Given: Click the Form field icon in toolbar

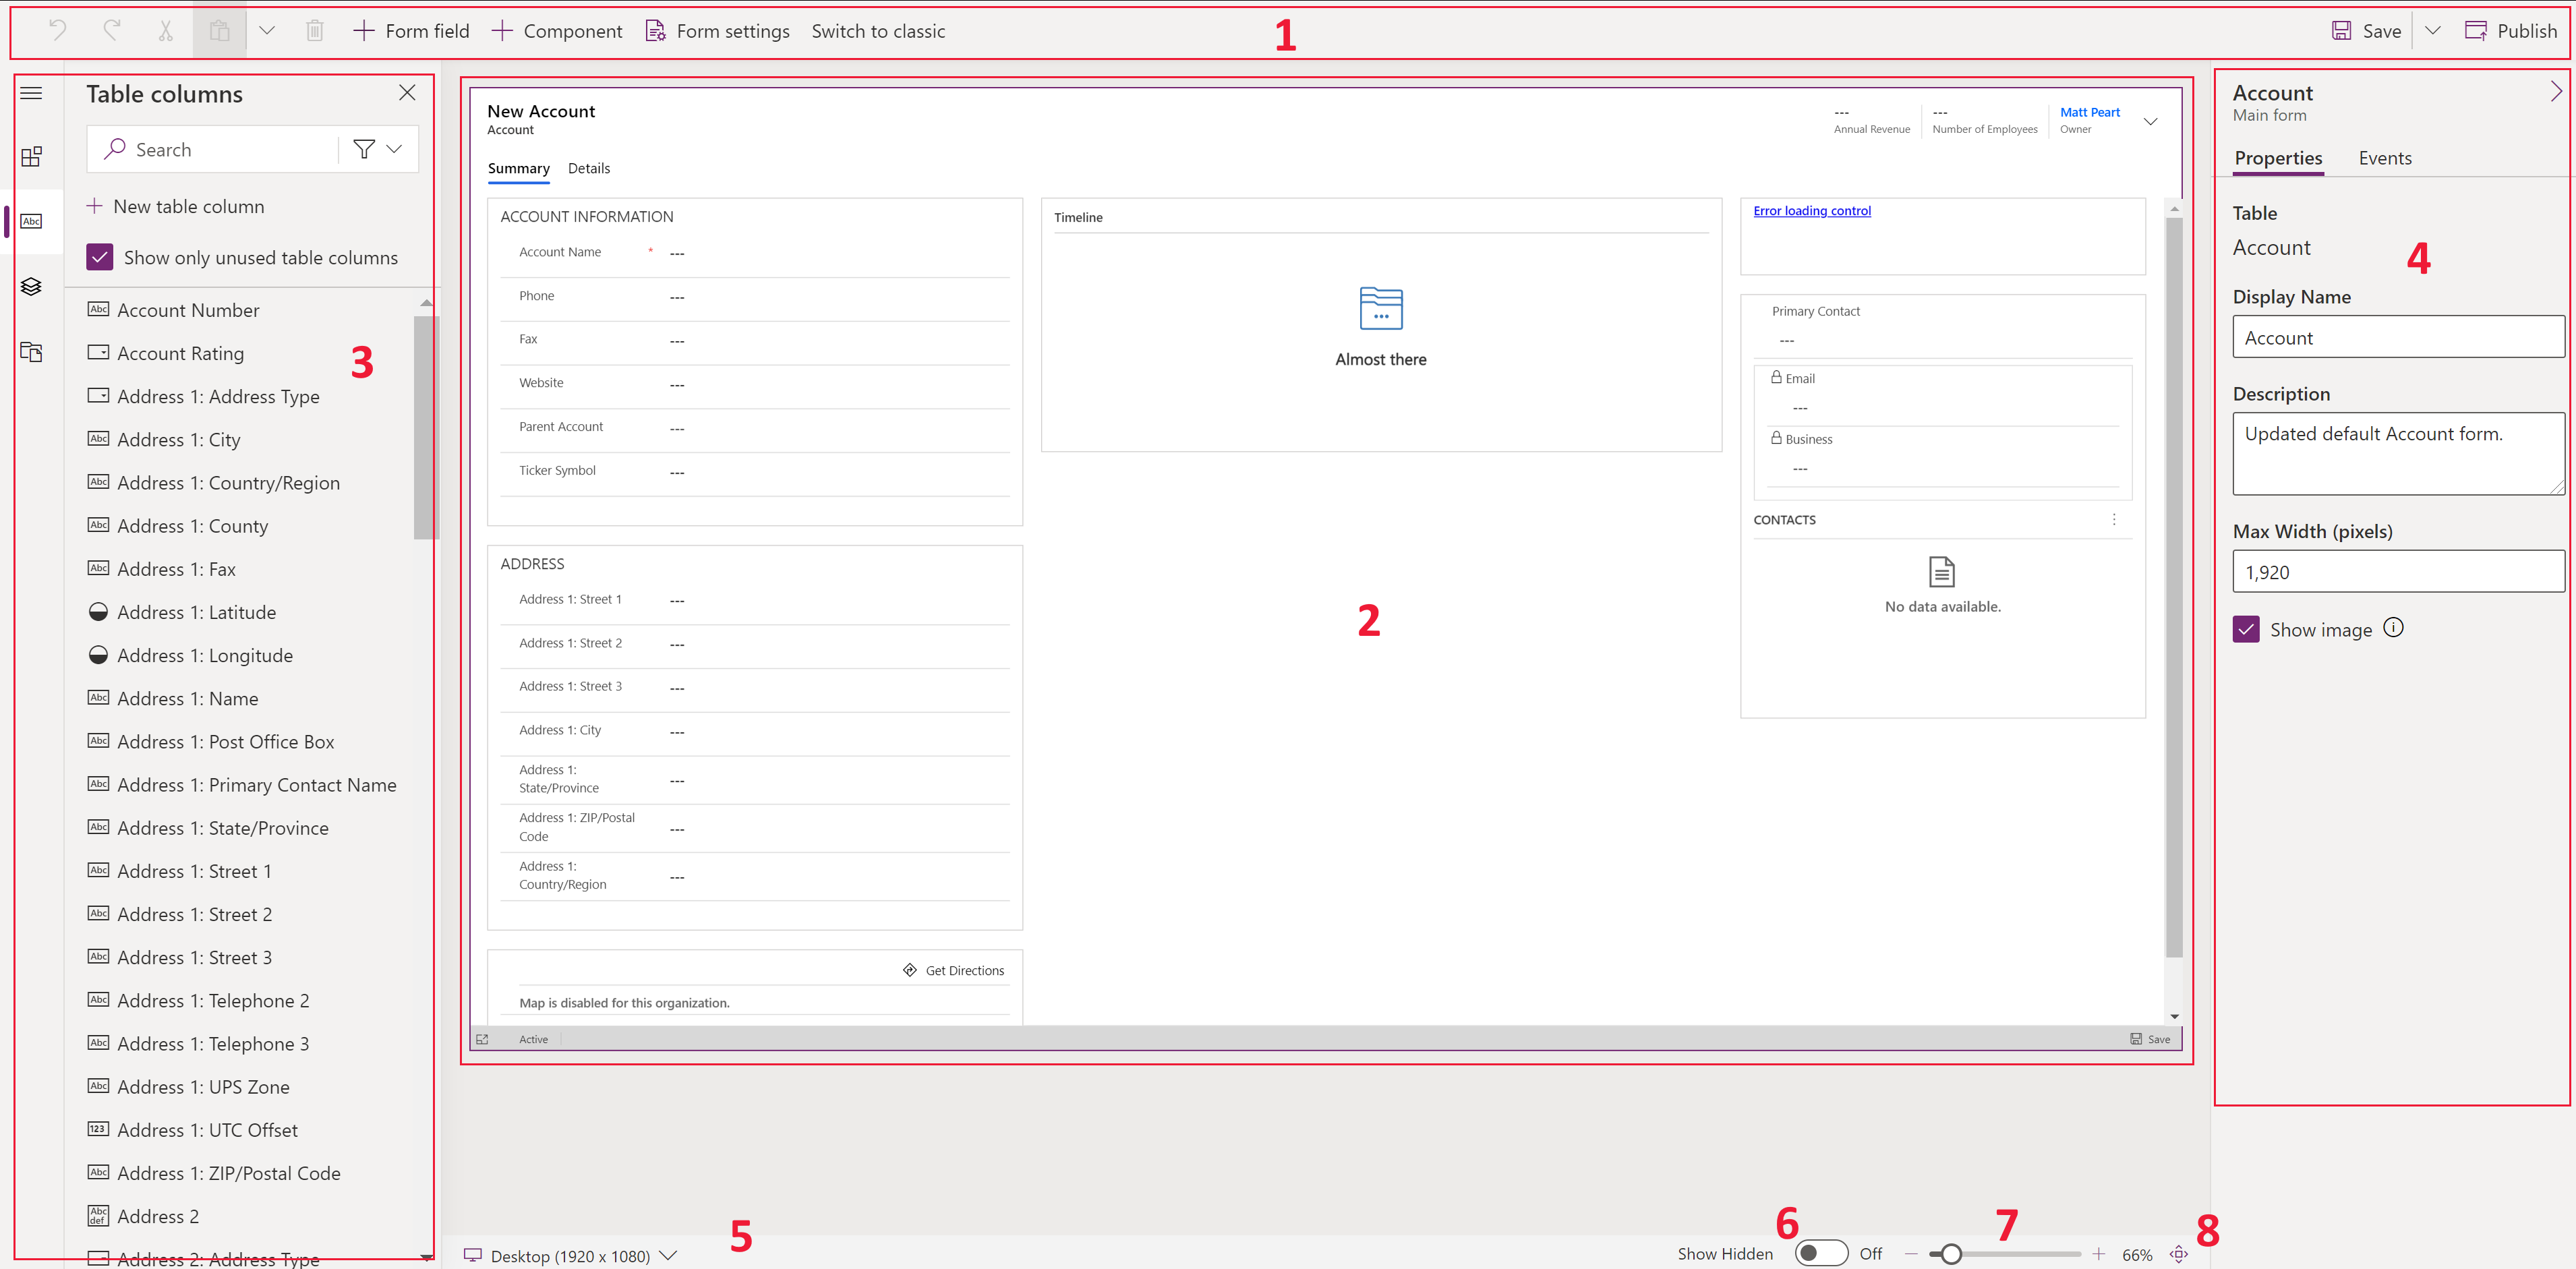Looking at the screenshot, I should pos(365,30).
